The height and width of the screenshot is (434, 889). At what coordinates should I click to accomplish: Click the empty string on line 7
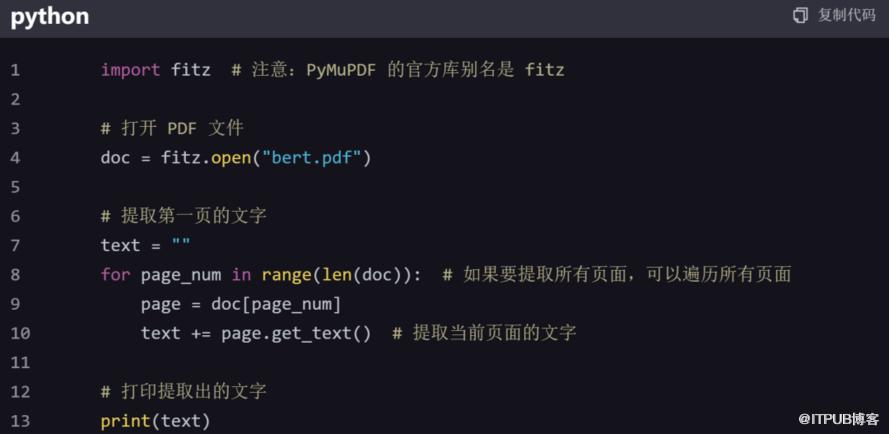180,245
